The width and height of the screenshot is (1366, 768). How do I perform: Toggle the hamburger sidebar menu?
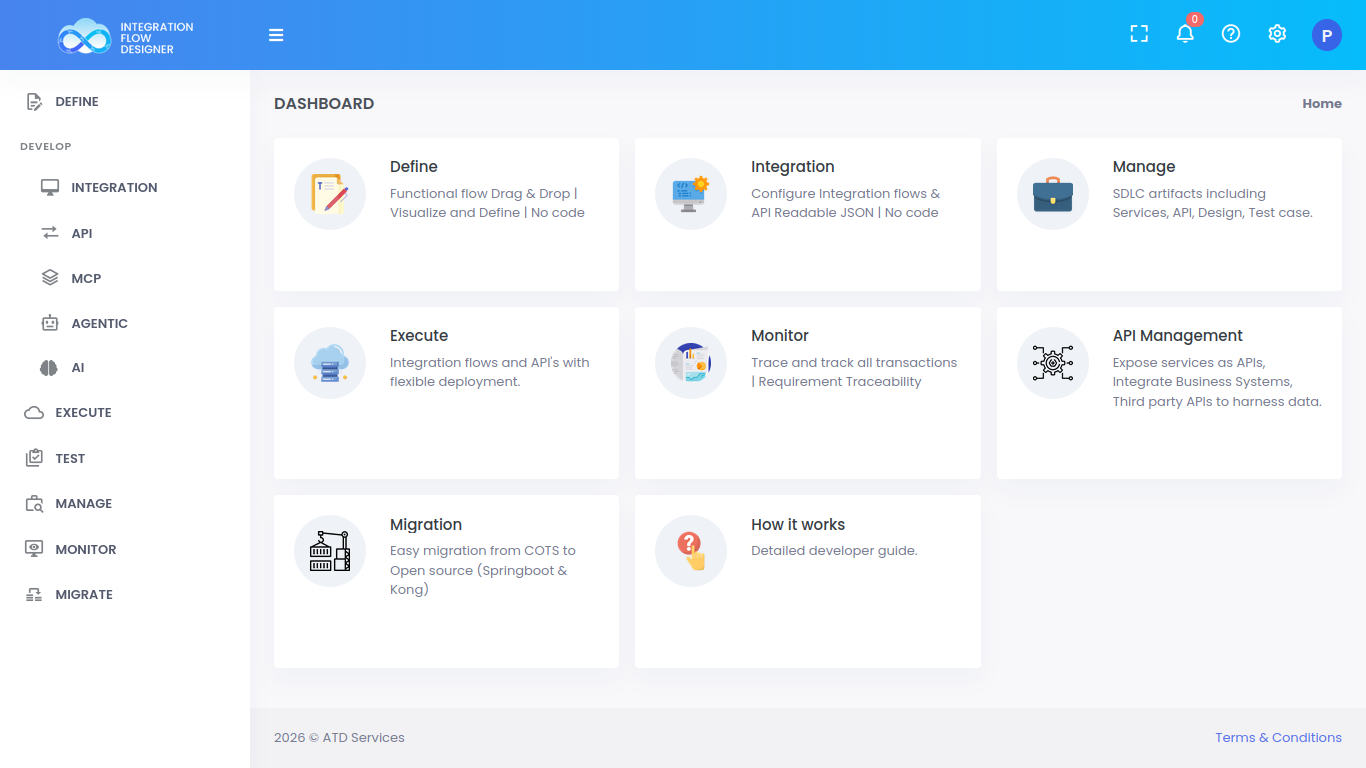click(276, 35)
